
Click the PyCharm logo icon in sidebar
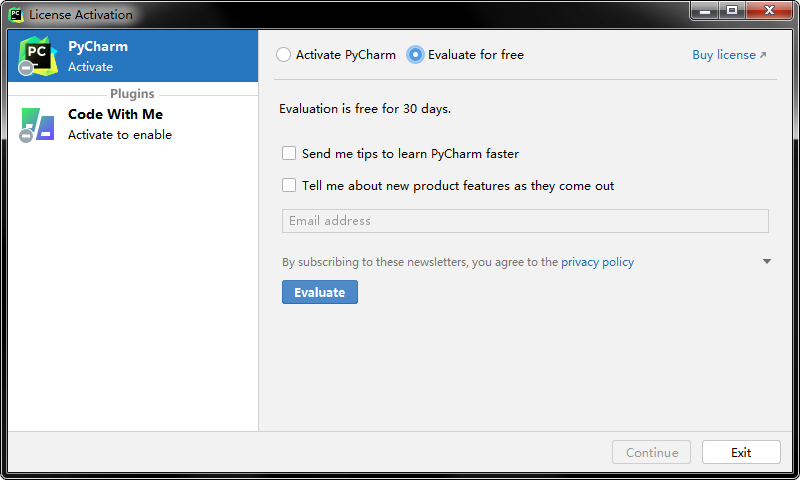pos(37,56)
